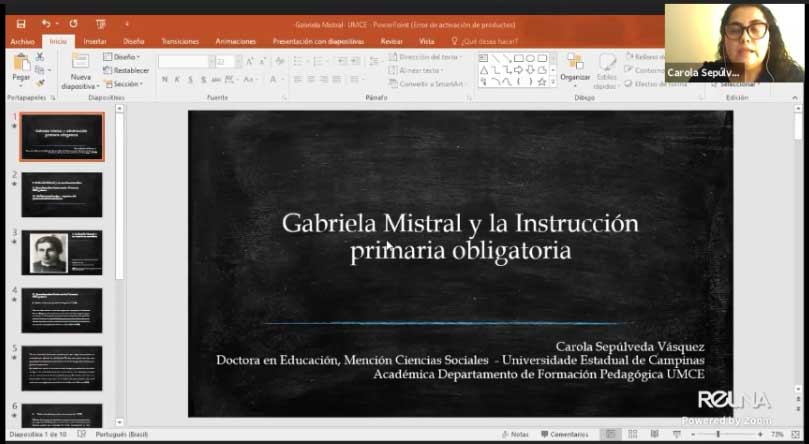This screenshot has height=444, width=809.
Task: Toggle bold (N) formatting
Action: [164, 80]
